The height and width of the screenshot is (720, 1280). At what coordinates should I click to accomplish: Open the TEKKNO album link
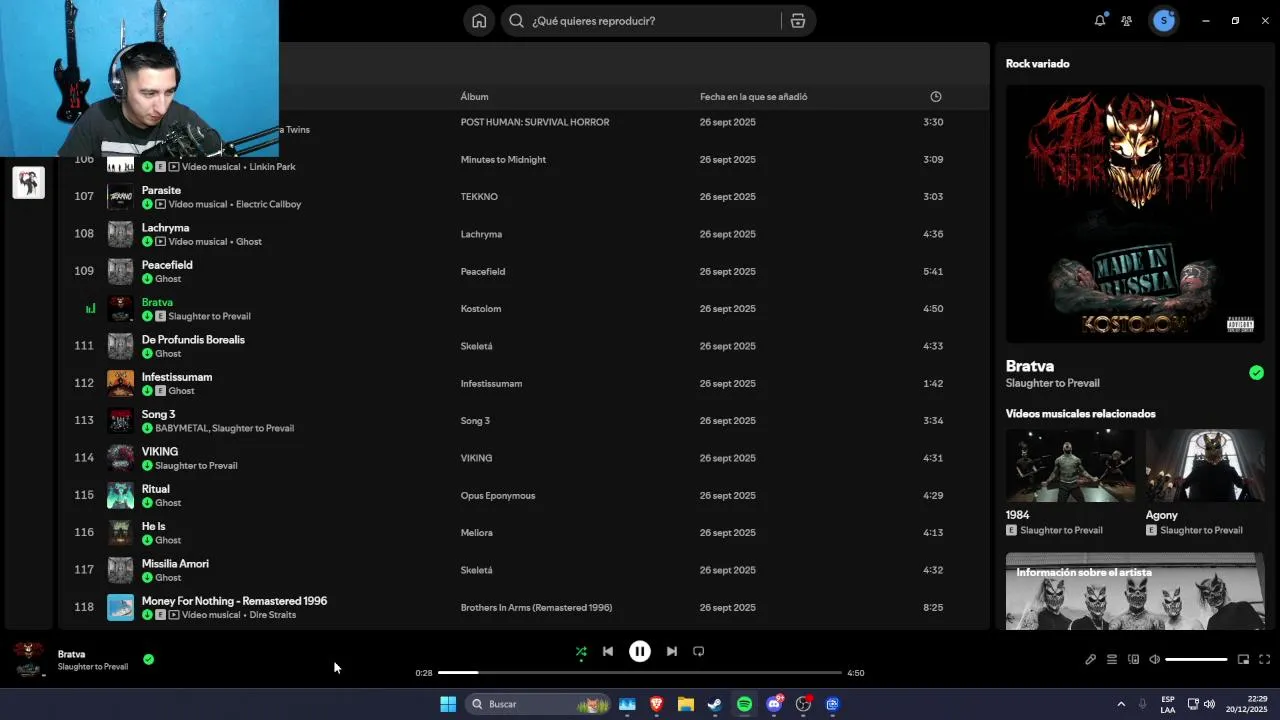[x=479, y=197]
